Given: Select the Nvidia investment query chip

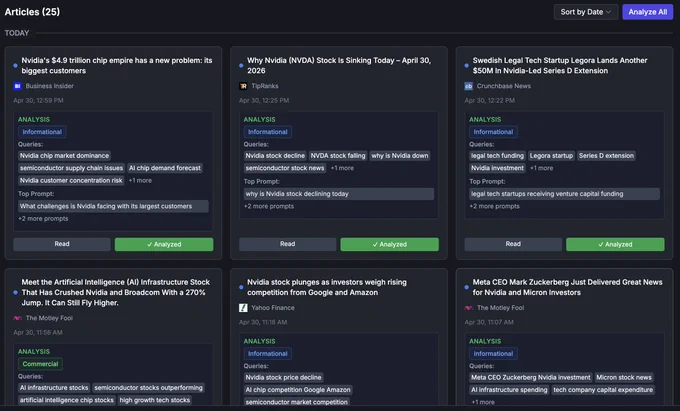Looking at the screenshot, I should tap(497, 168).
